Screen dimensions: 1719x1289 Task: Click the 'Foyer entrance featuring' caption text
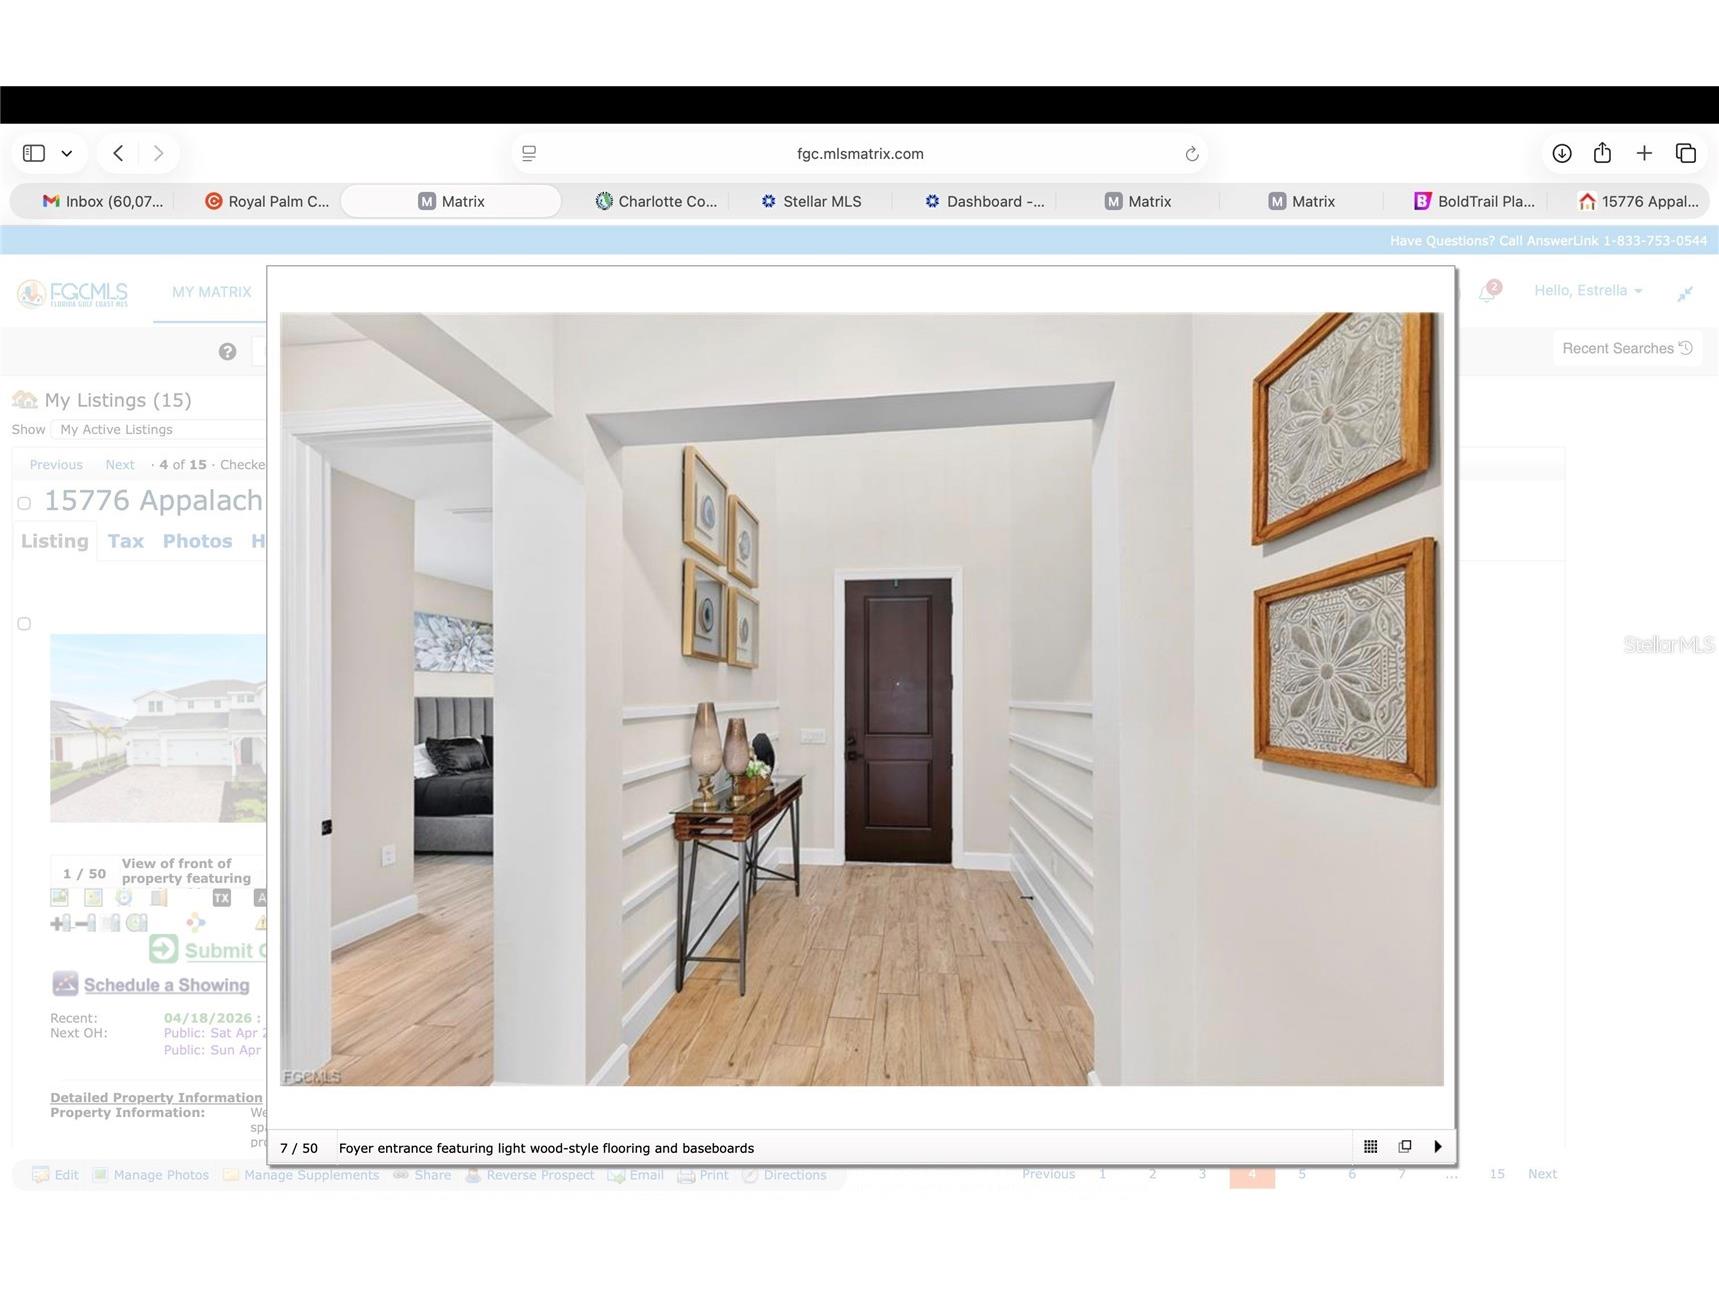pyautogui.click(x=546, y=1148)
